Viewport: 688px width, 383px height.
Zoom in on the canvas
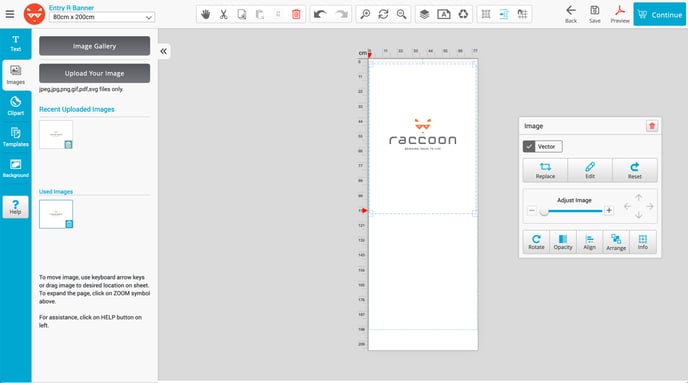pyautogui.click(x=365, y=14)
